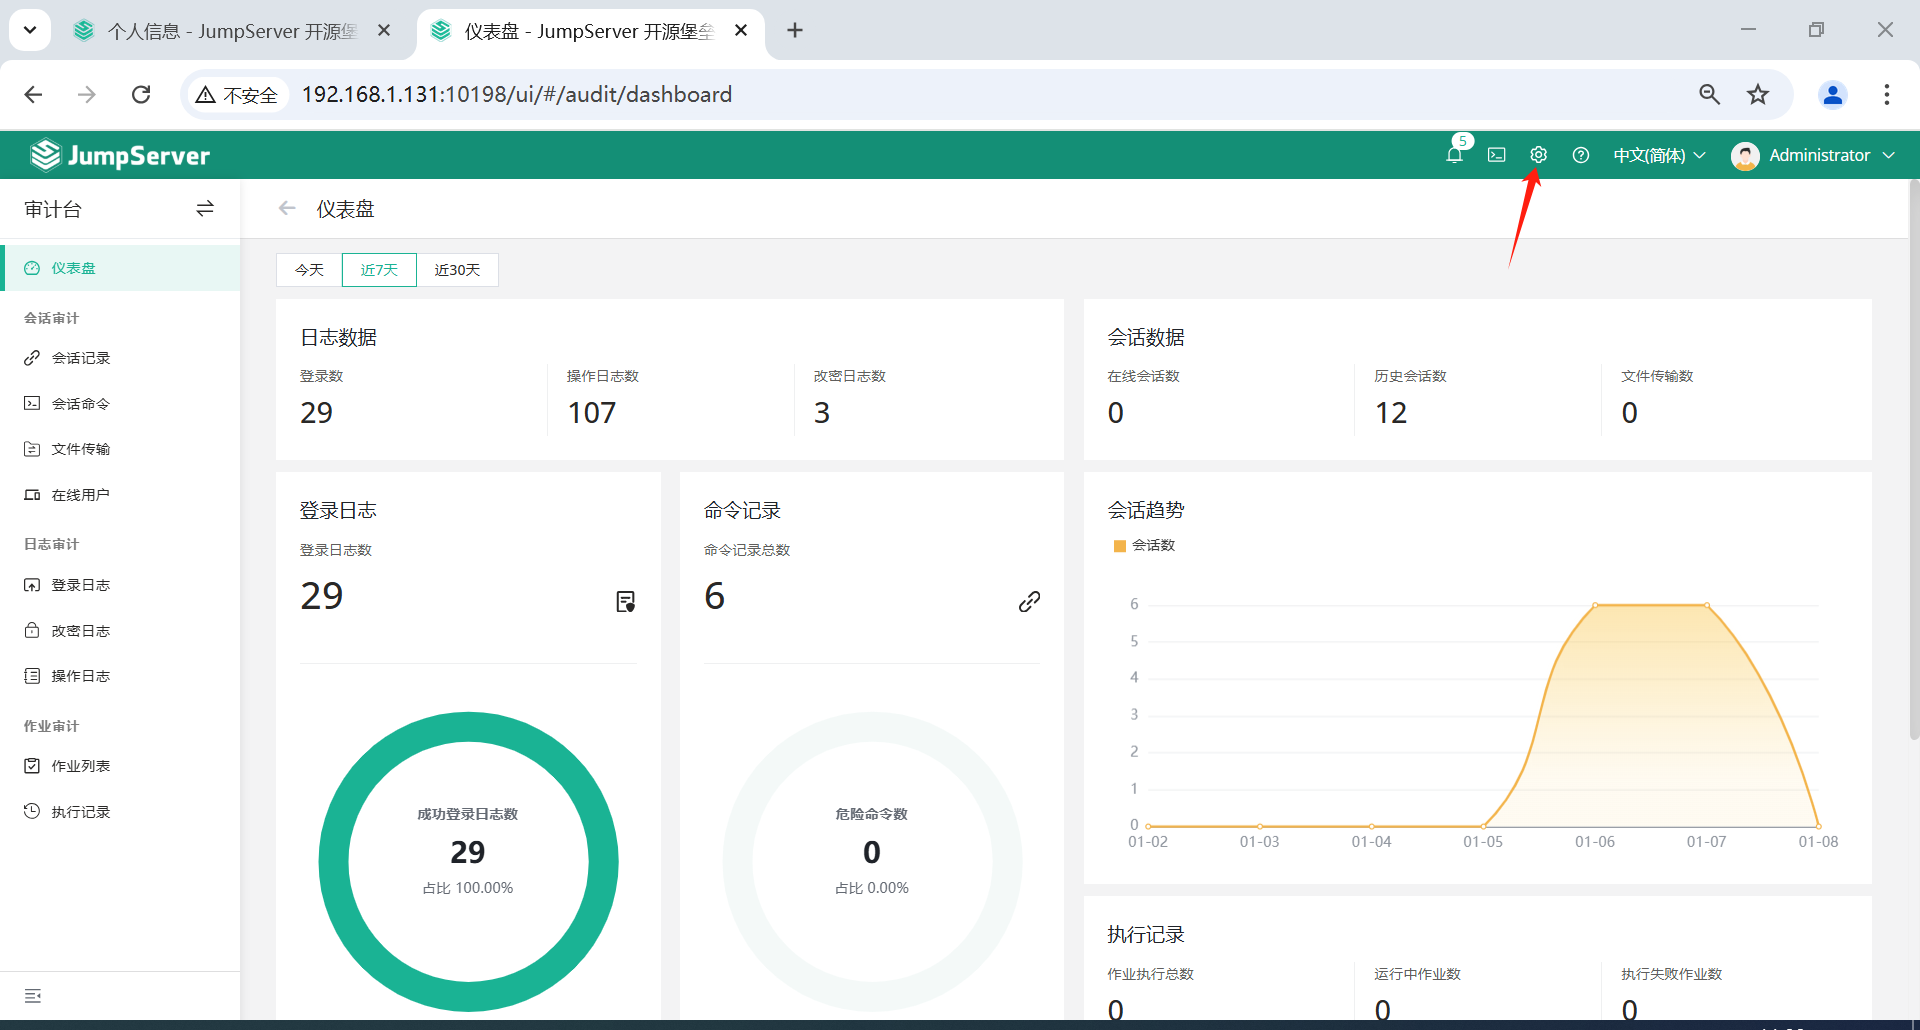This screenshot has width=1920, height=1030.
Task: Open the browser zoom magnifier icon
Action: (1710, 94)
